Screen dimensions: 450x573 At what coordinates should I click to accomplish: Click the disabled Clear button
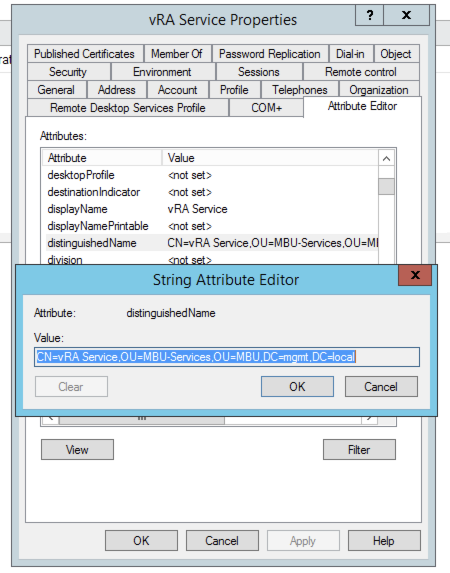[71, 387]
